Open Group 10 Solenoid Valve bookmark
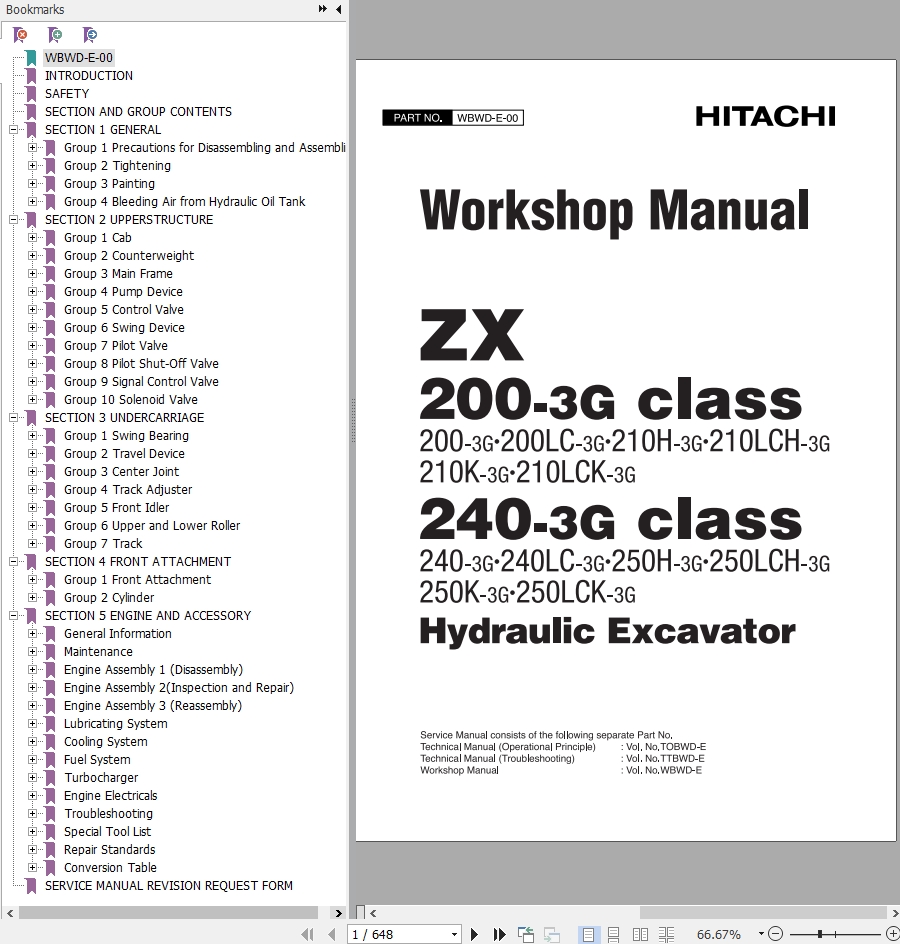Screen dimensions: 900x944 tap(131, 400)
